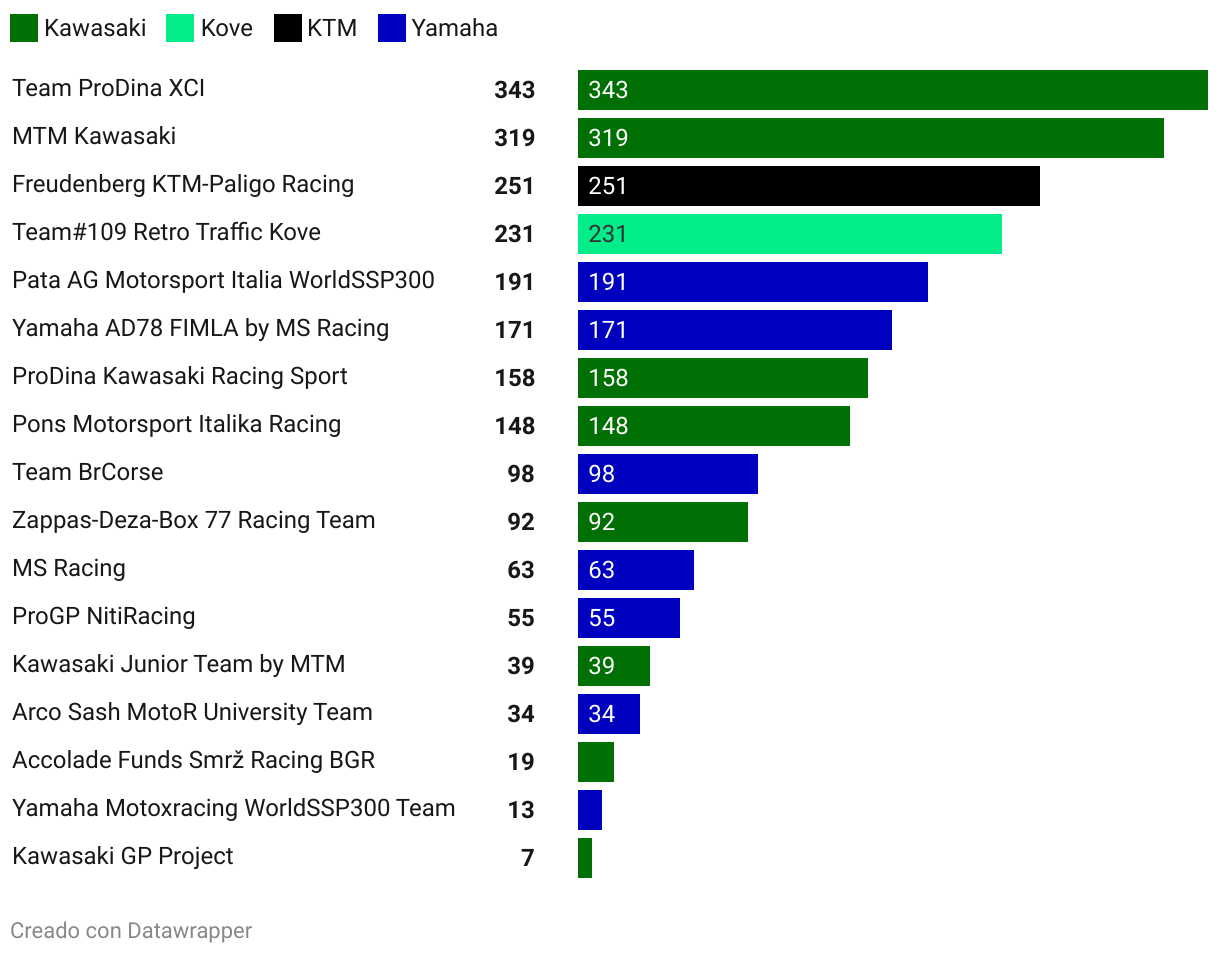1220x954 pixels.
Task: Click the Yamaha Motoxracing WorldSSP300 Team label
Action: pyautogui.click(x=233, y=808)
